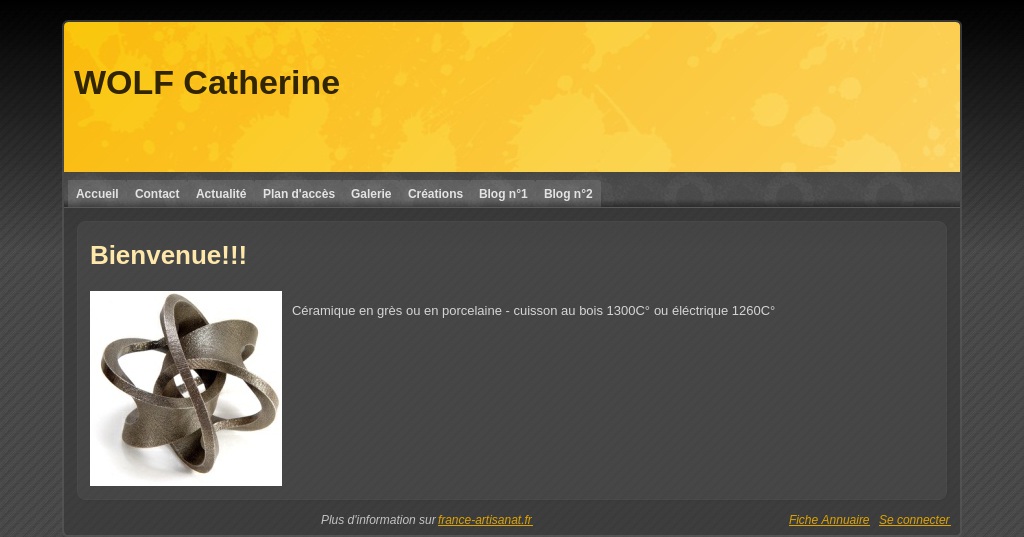Click the Plus d'information sur text

tap(377, 520)
